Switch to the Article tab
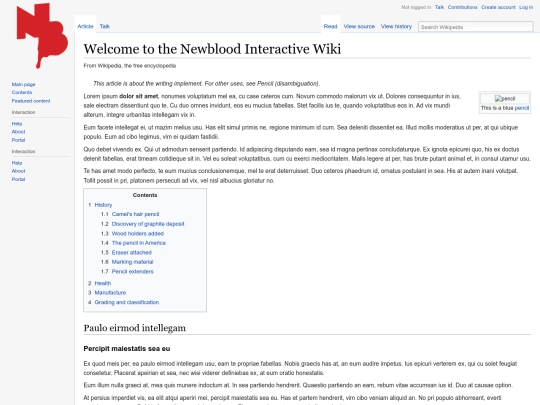 pyautogui.click(x=85, y=26)
